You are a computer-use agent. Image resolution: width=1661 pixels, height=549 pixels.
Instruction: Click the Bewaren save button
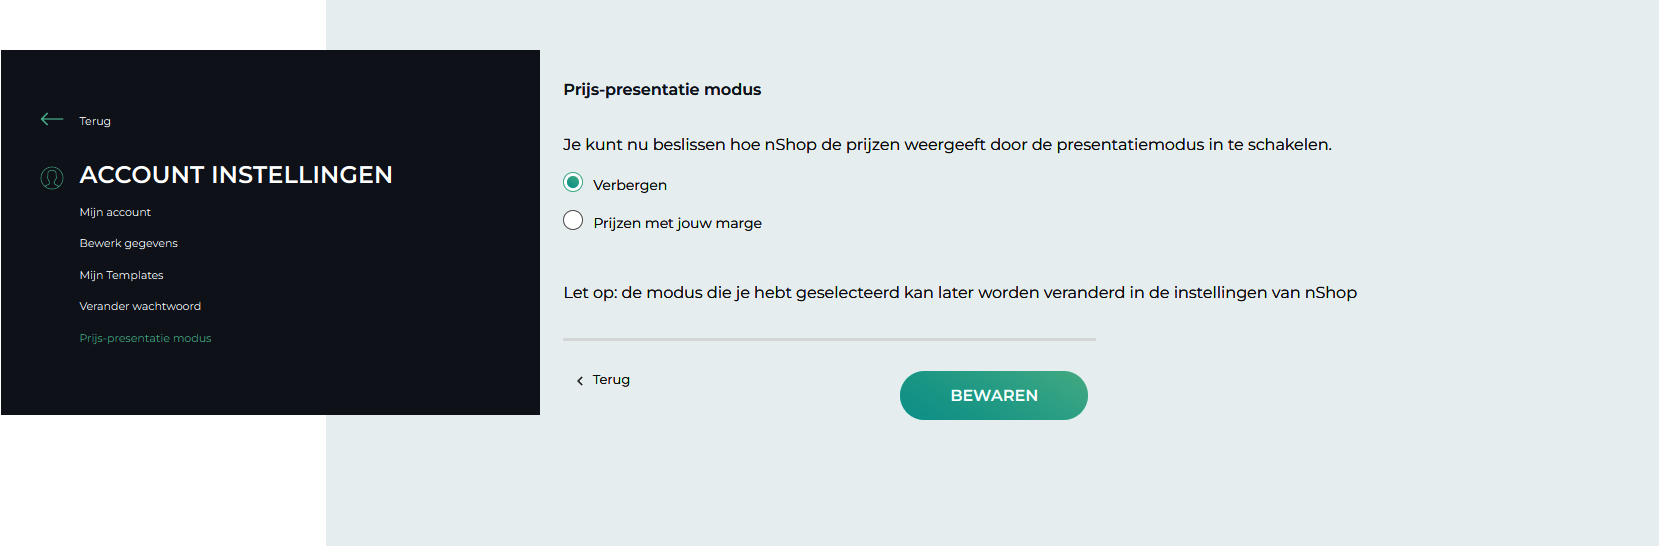coord(994,395)
